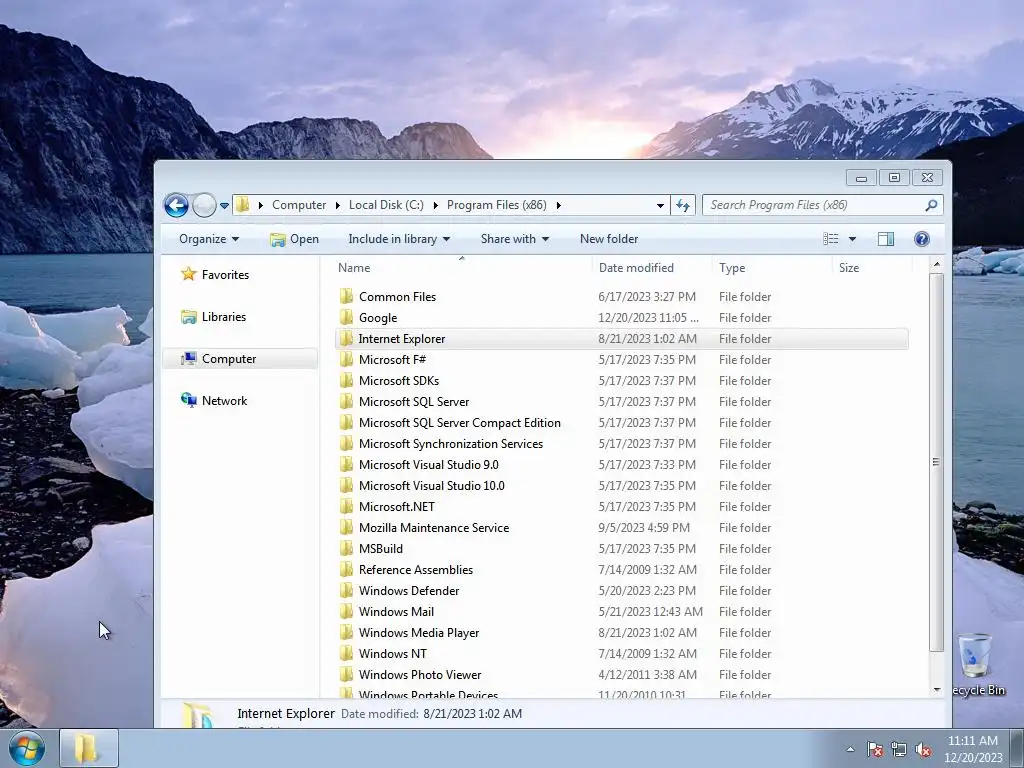The width and height of the screenshot is (1024, 768).
Task: Select the Windows NT folder name
Action: [x=392, y=654]
